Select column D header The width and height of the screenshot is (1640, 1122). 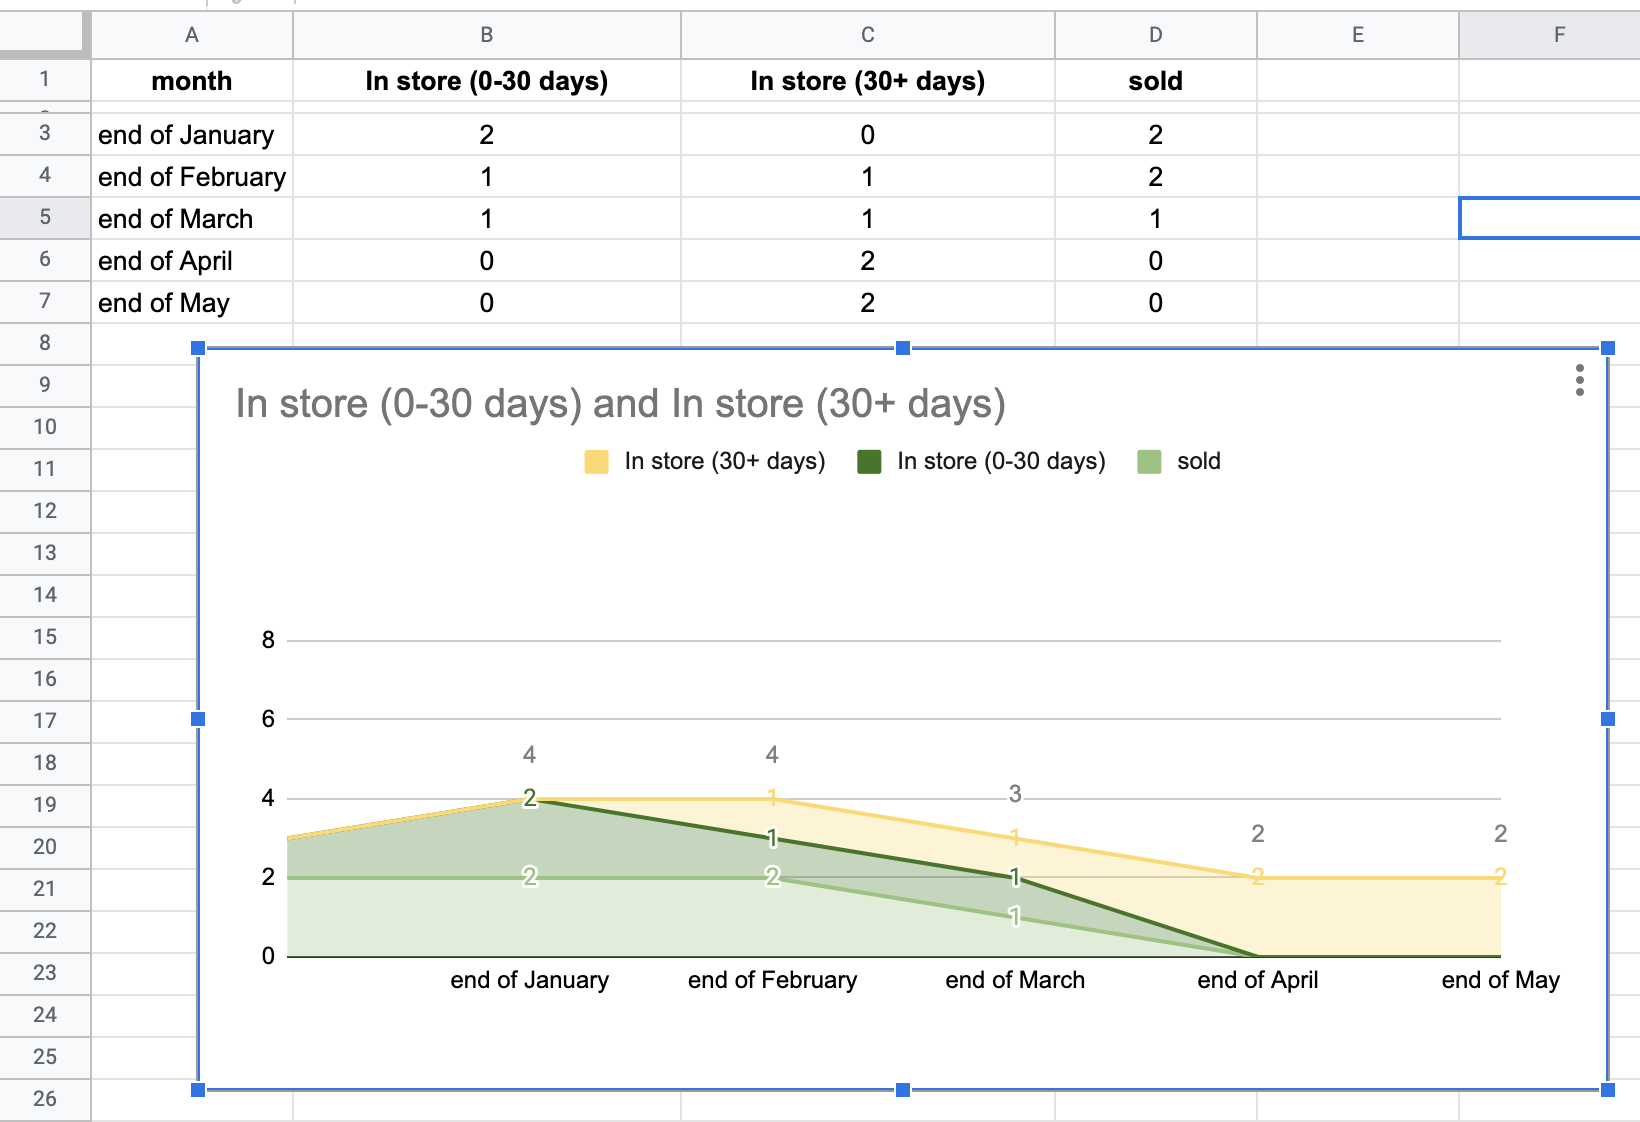(x=1156, y=35)
